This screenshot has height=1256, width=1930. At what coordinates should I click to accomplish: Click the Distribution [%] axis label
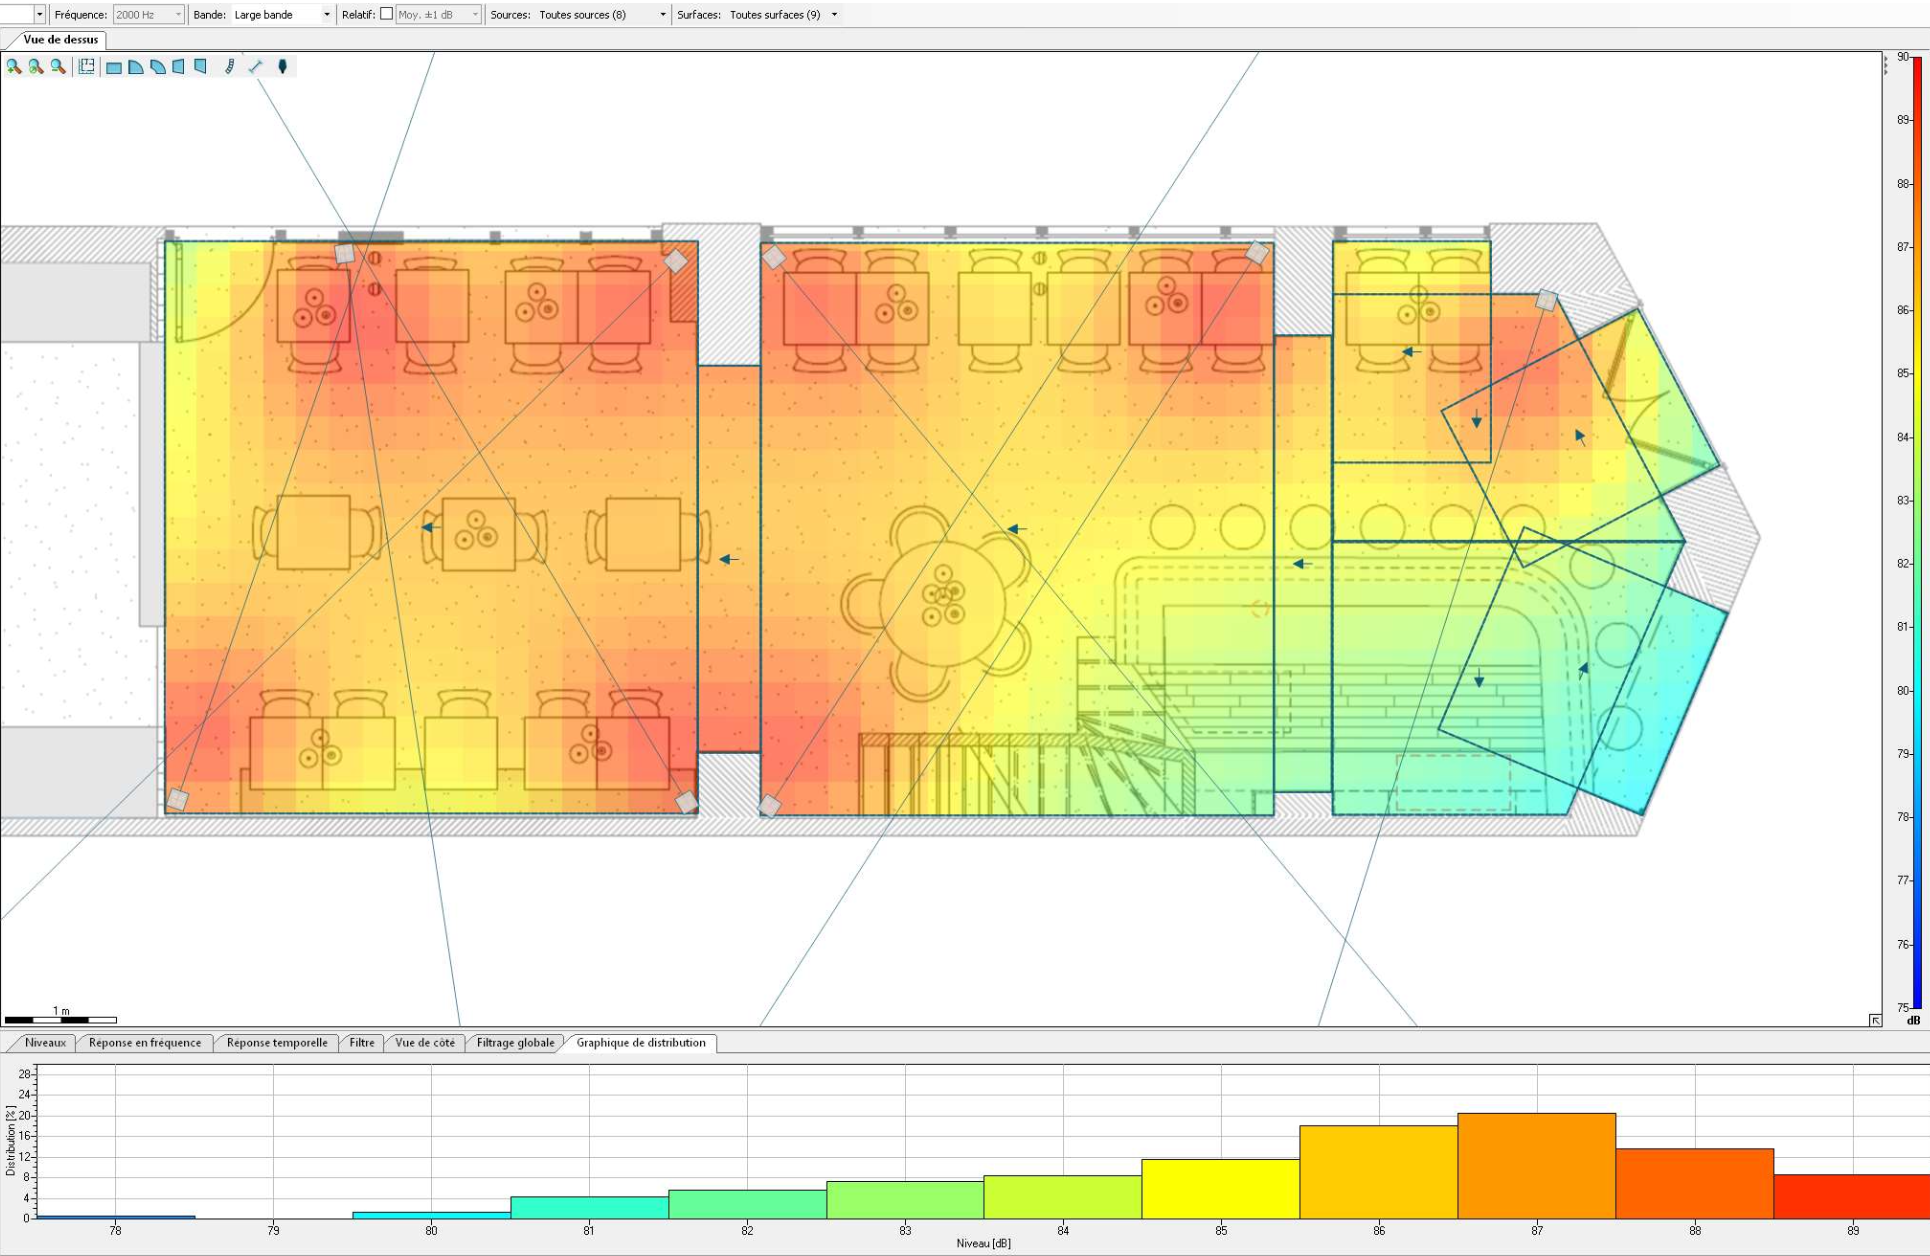[10, 1140]
